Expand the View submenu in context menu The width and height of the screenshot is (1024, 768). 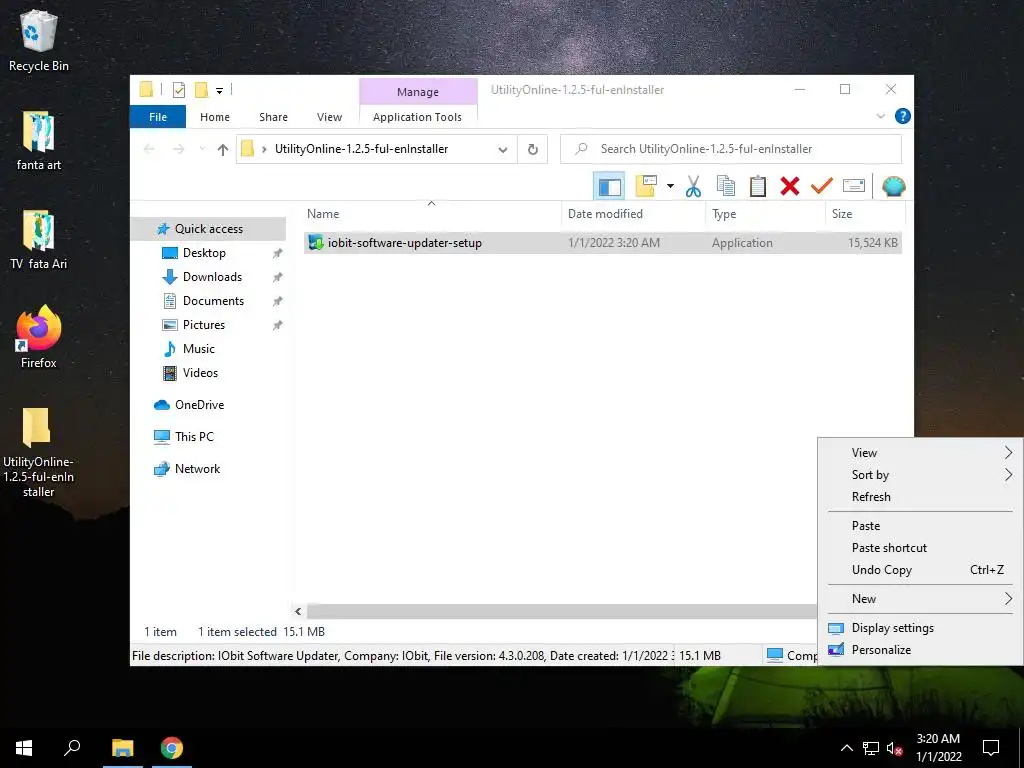(x=920, y=453)
